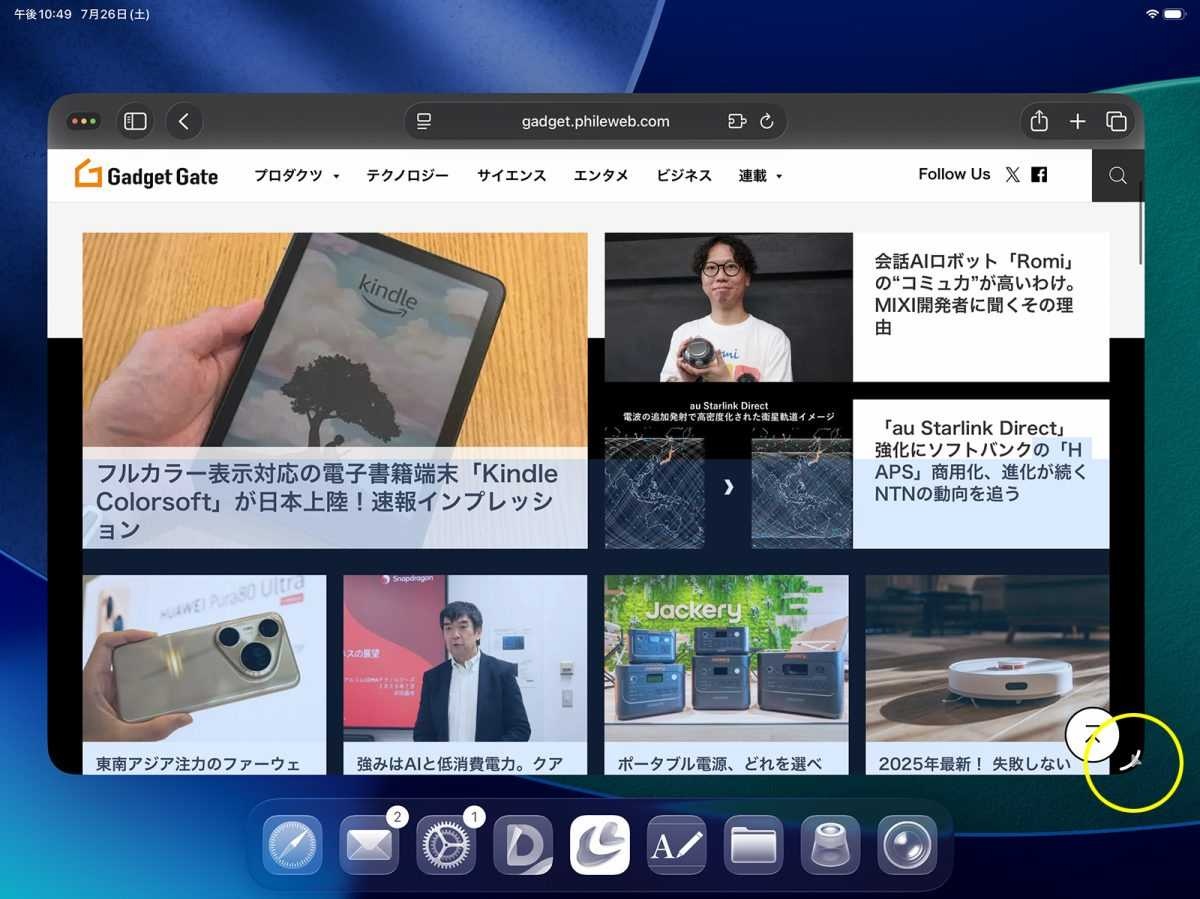
Task: Click the gadget.phileweb.com address field
Action: (595, 122)
